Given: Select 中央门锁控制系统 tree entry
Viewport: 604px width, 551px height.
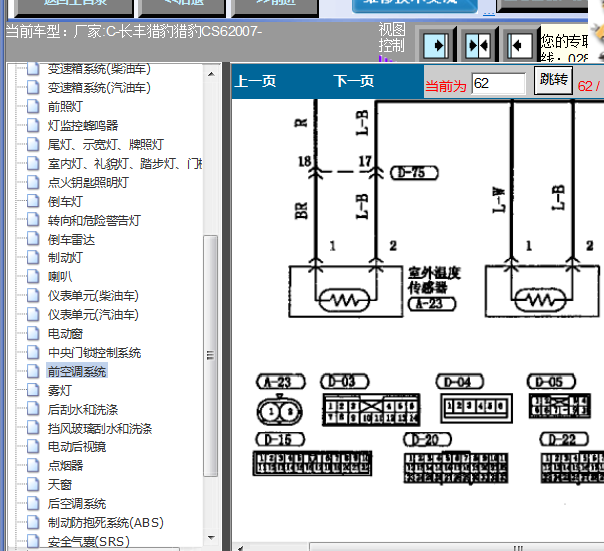Looking at the screenshot, I should coord(94,352).
